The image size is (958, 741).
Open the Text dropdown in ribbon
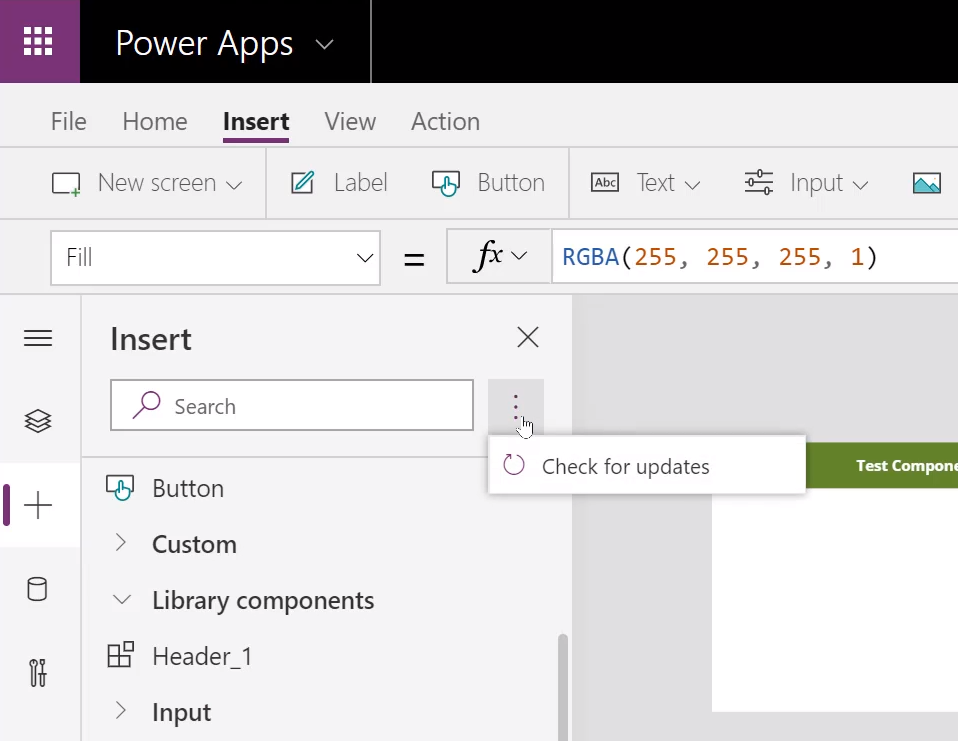coord(645,183)
